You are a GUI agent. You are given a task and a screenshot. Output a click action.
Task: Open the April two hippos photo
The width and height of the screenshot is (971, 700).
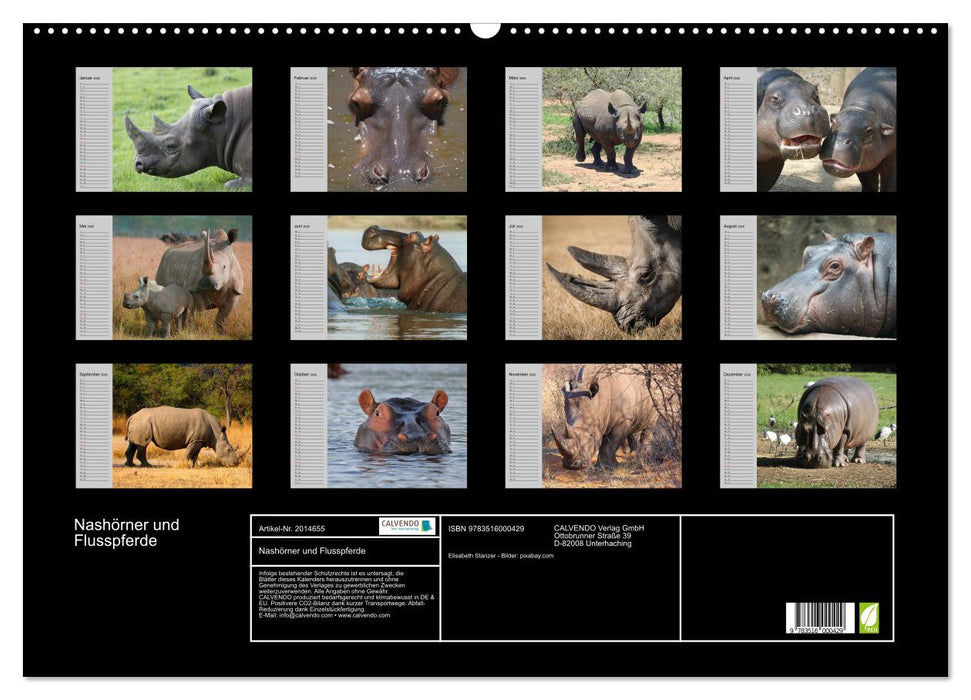point(826,129)
